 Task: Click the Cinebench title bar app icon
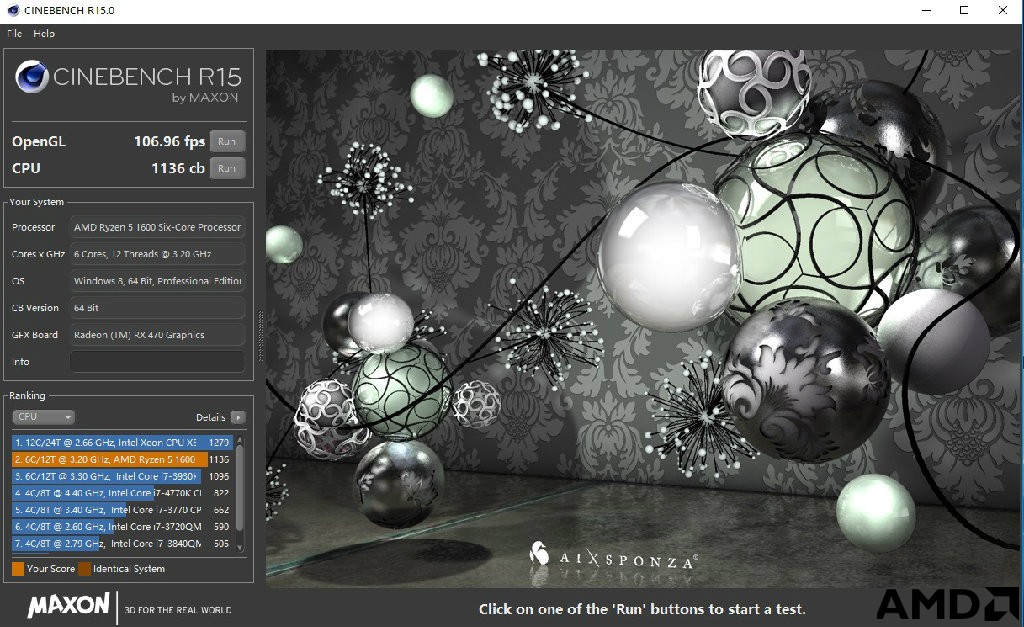[x=13, y=10]
